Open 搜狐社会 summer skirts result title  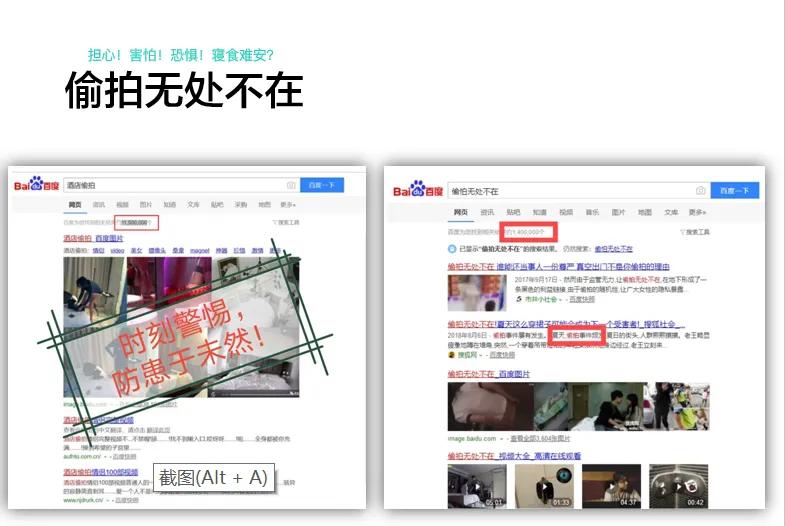(x=566, y=324)
